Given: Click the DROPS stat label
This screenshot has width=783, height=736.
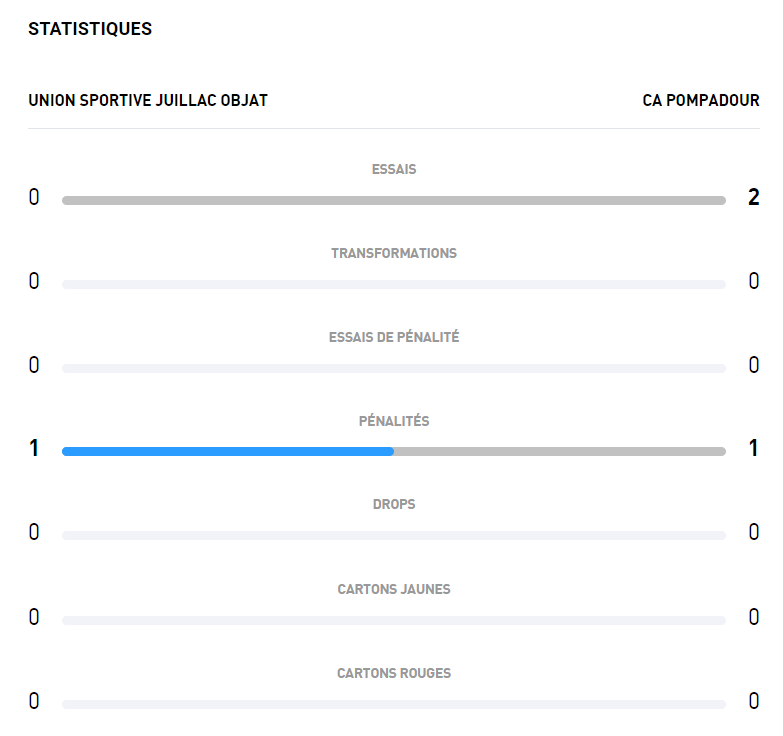Looking at the screenshot, I should (x=394, y=505).
